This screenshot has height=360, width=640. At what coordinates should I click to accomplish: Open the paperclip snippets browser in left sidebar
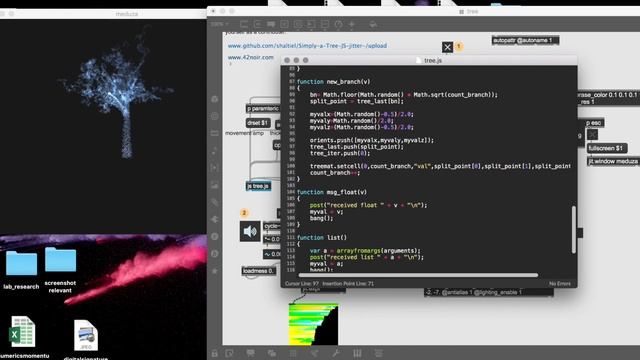pos(215,202)
